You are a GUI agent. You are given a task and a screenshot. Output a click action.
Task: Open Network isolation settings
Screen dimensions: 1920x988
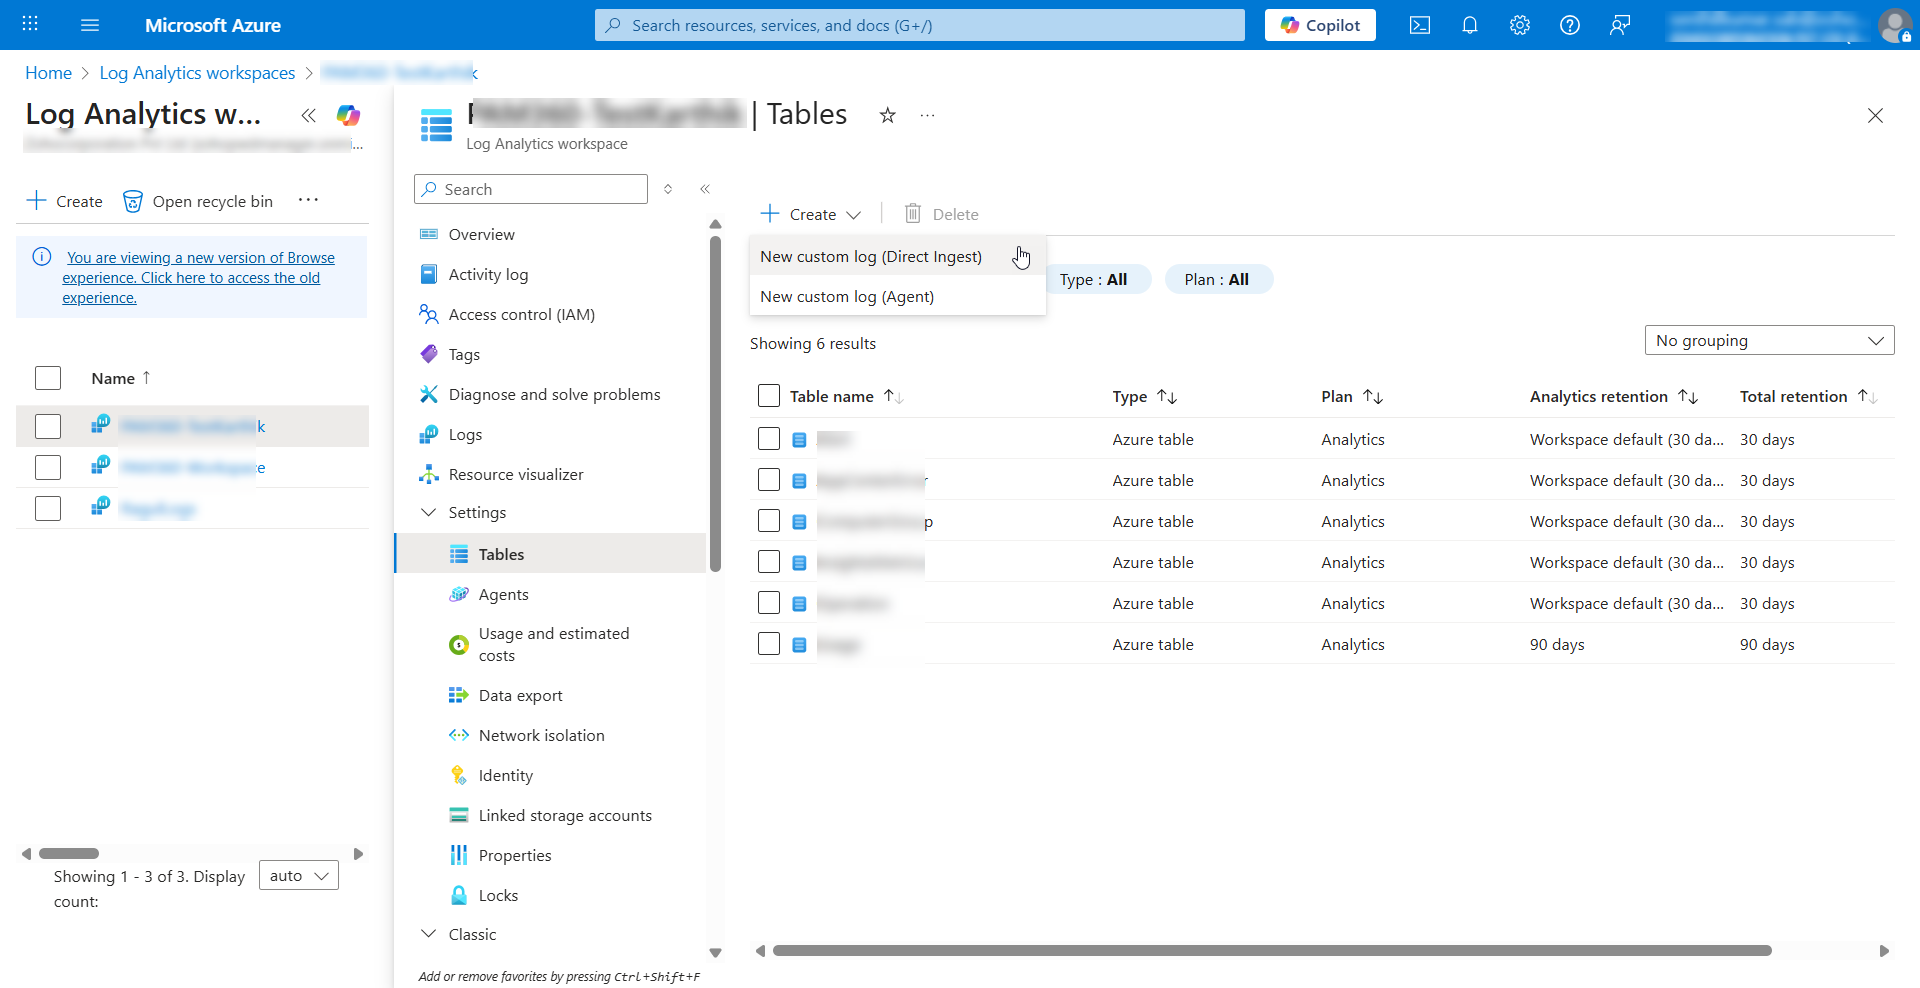click(x=541, y=735)
